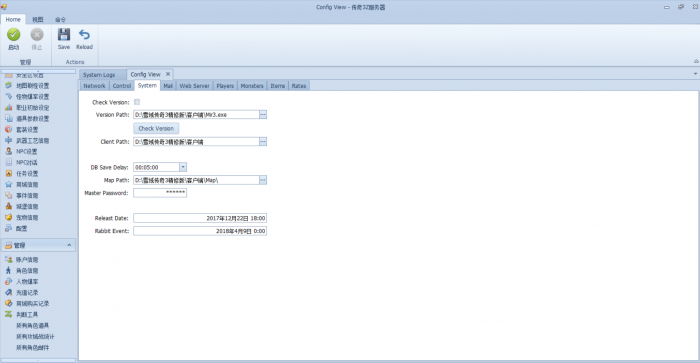Open 事件信息 icon in sidebar
This screenshot has width=700, height=363.
coord(8,195)
